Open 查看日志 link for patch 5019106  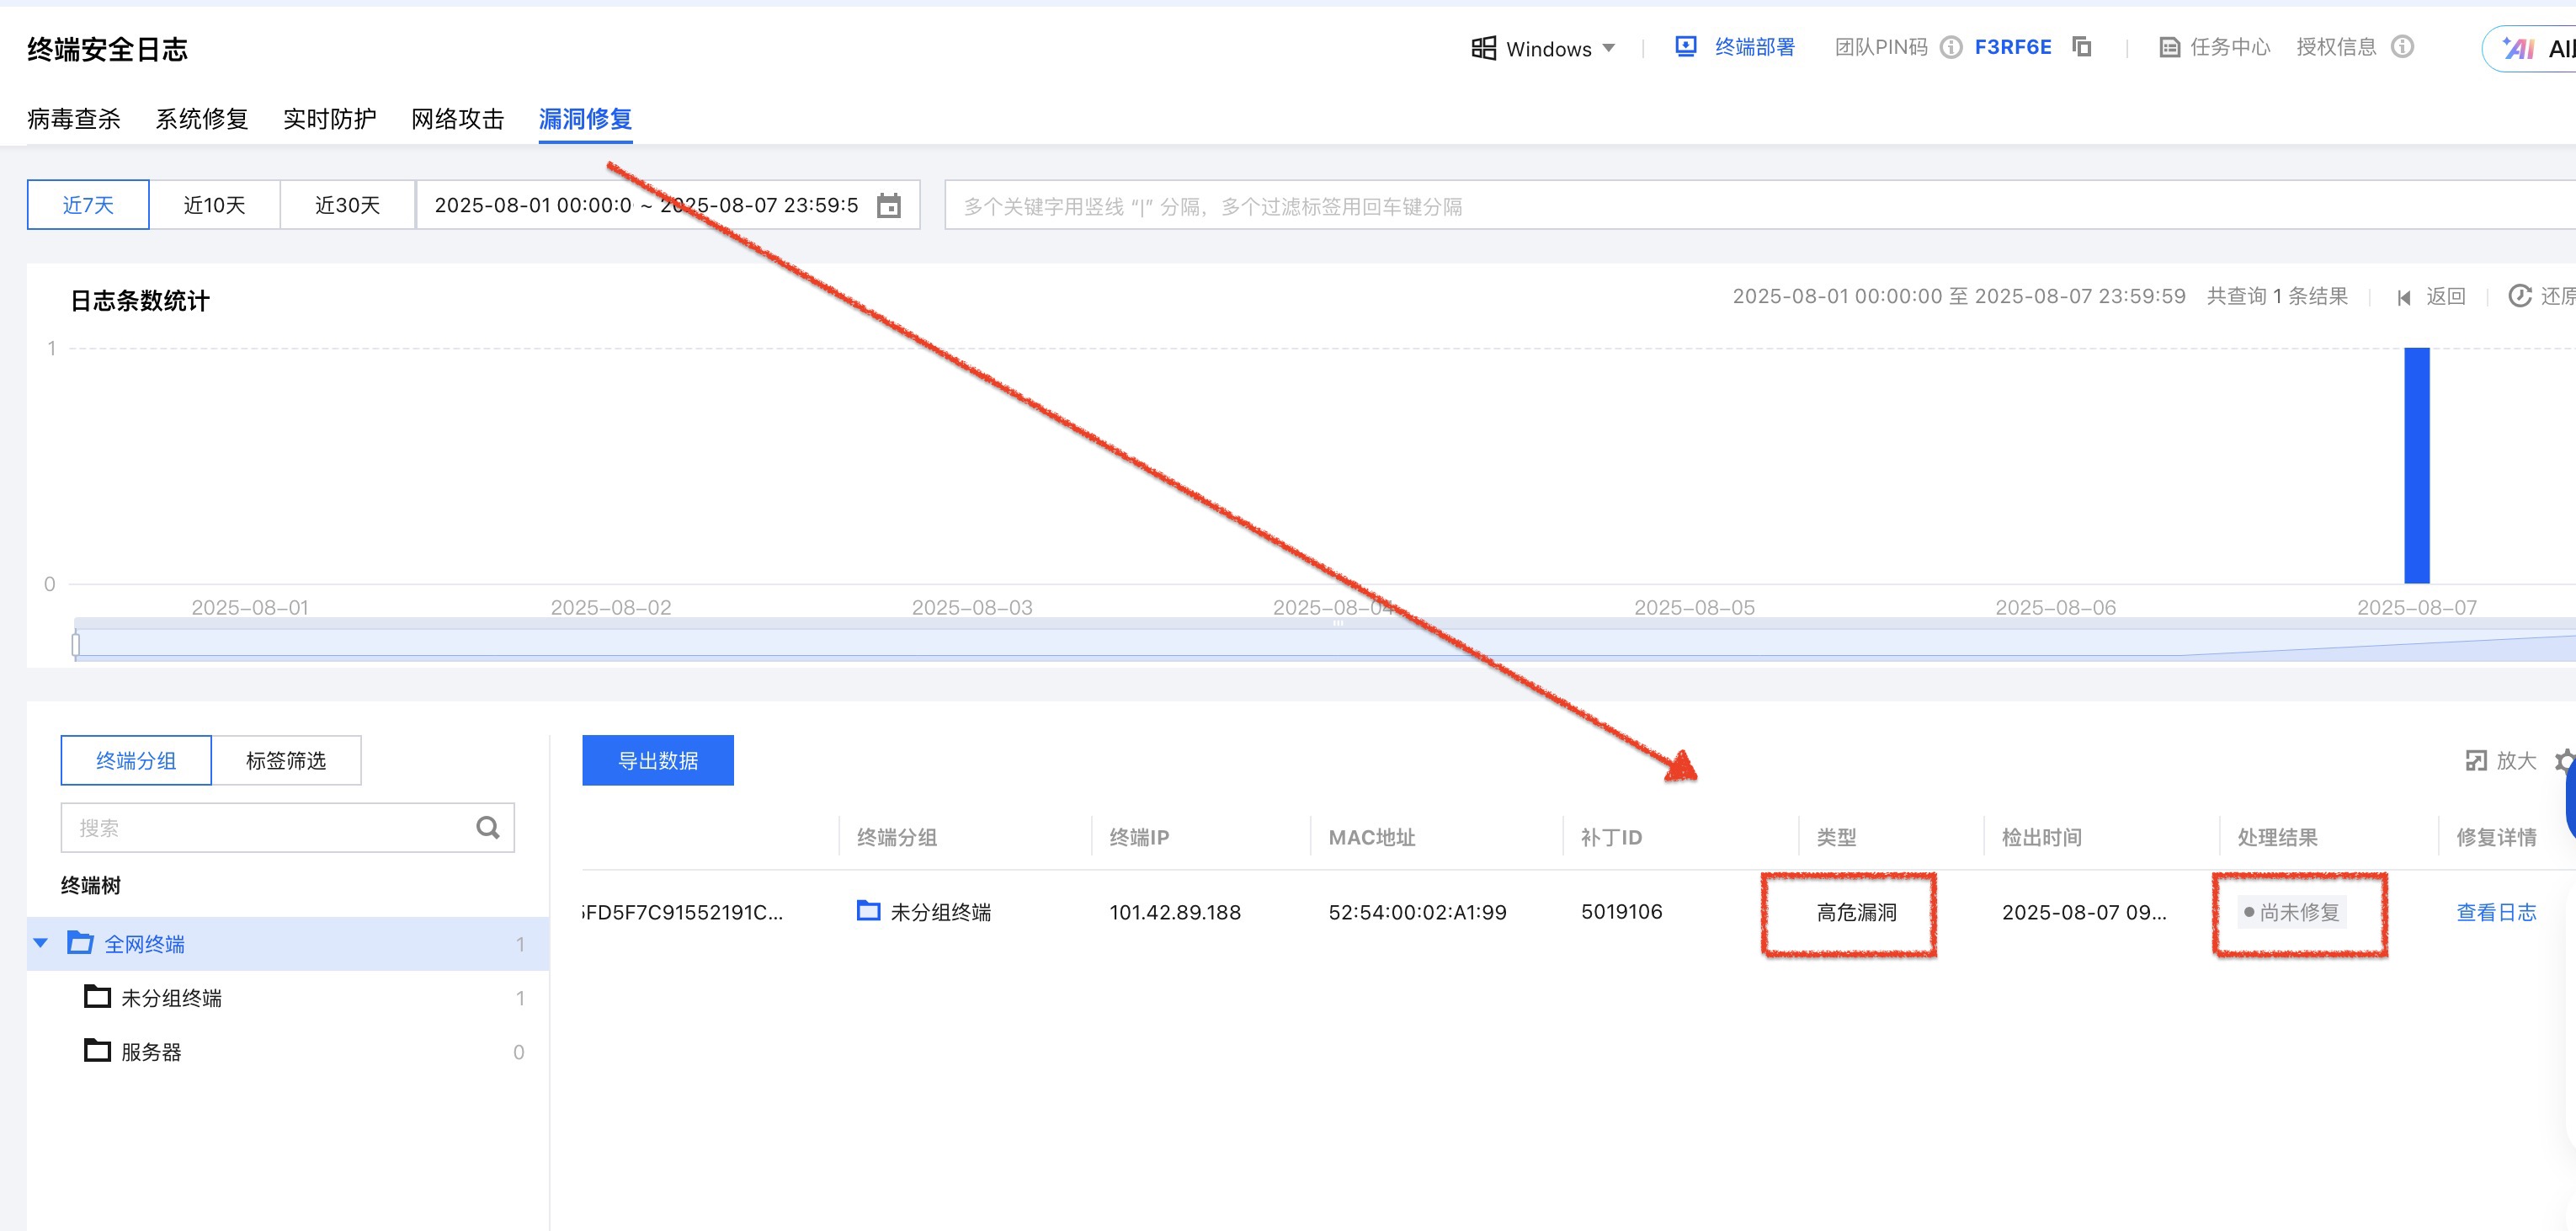pos(2496,912)
